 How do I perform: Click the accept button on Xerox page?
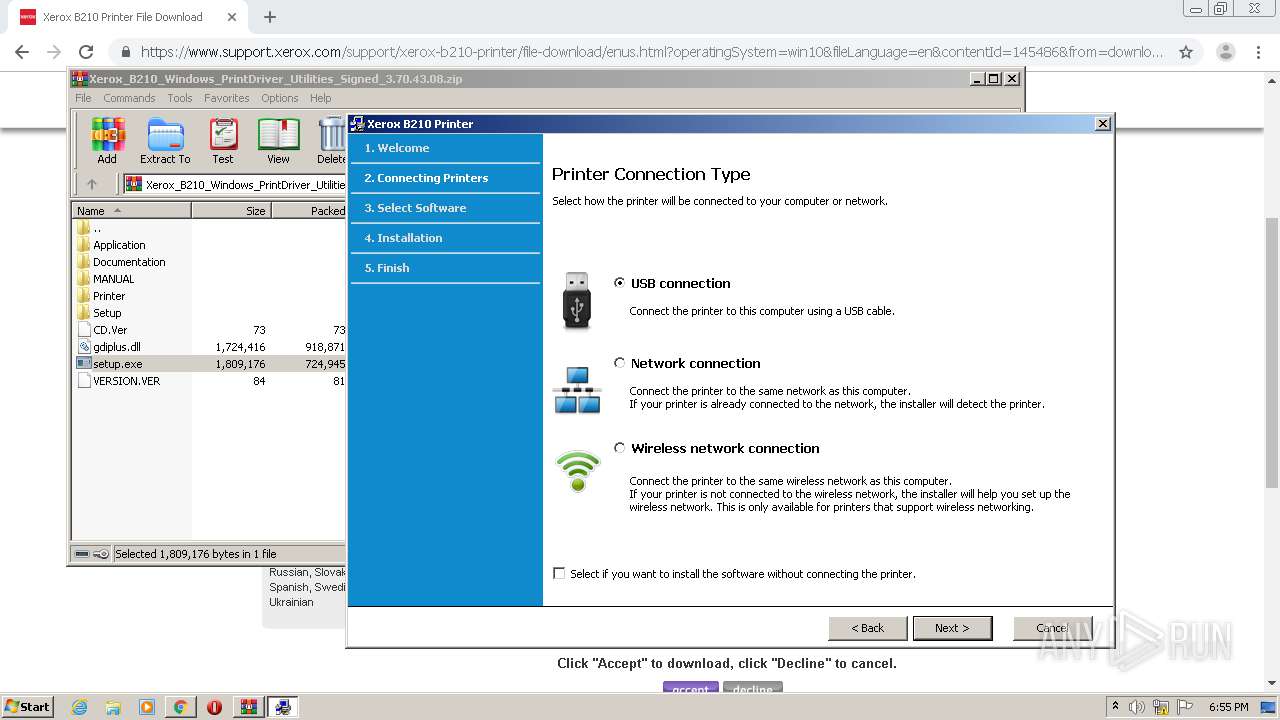[690, 689]
